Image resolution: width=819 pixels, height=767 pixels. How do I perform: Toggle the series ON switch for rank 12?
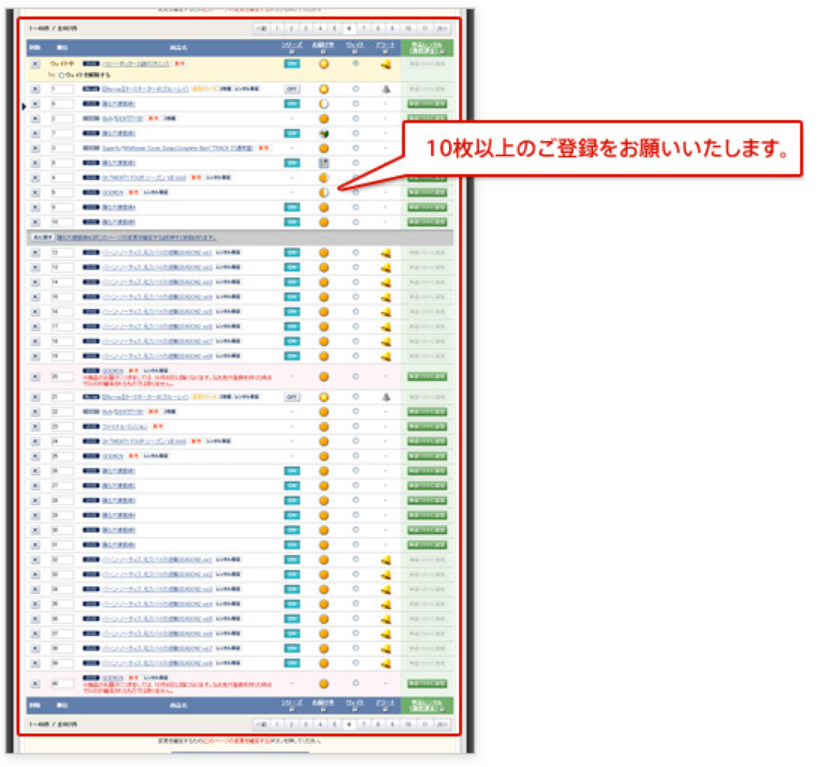click(x=292, y=253)
